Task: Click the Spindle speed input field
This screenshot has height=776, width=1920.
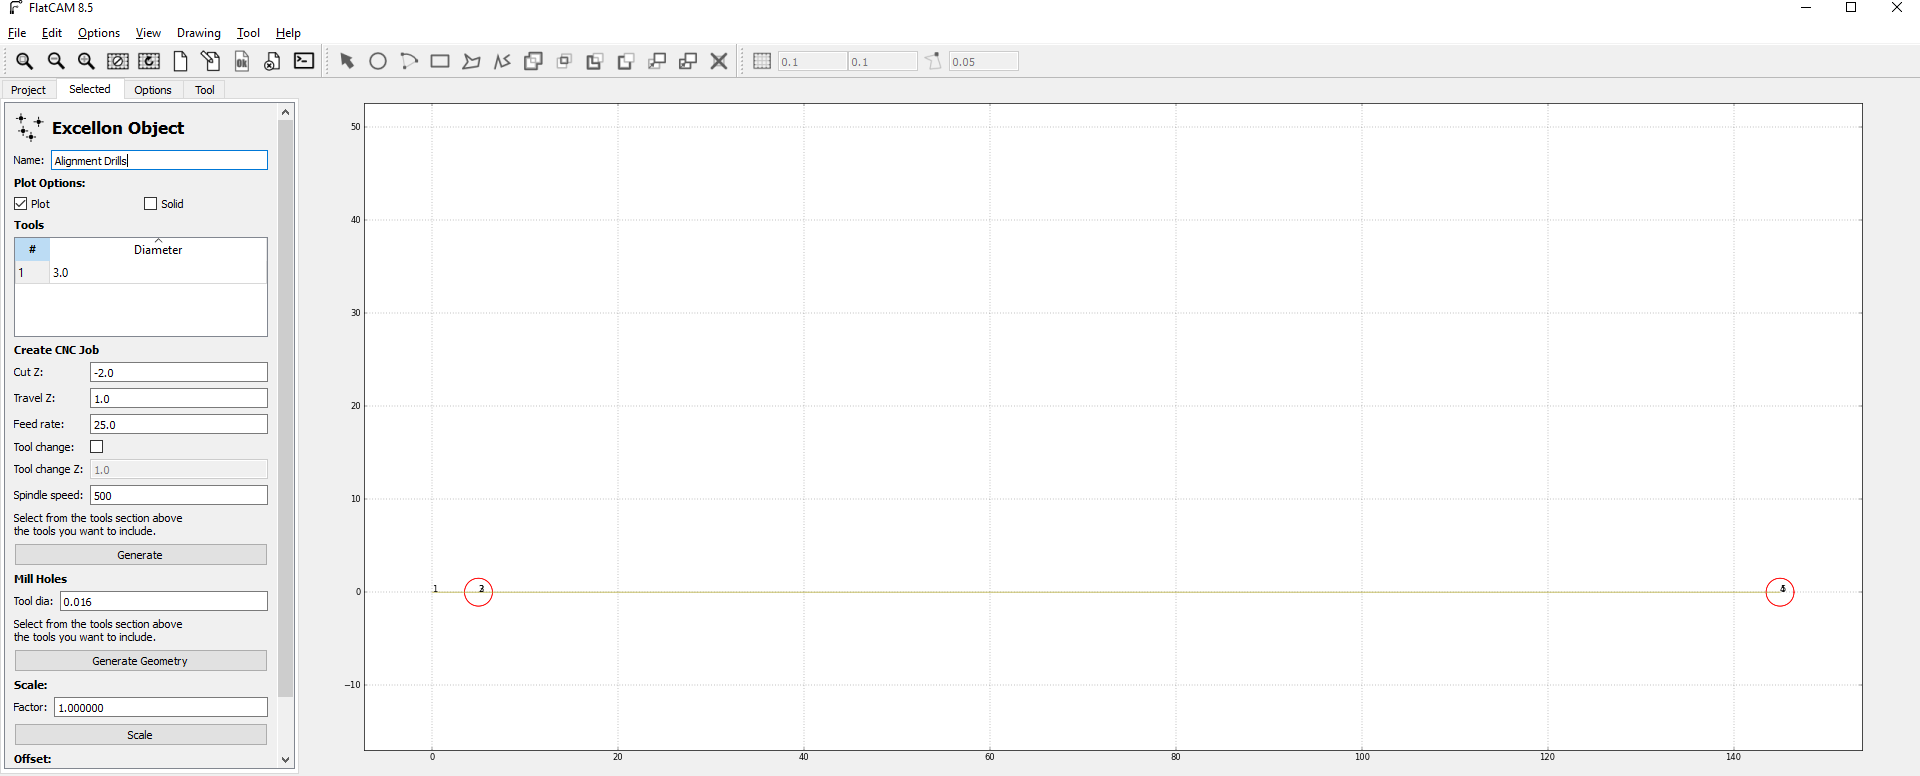Action: (179, 495)
